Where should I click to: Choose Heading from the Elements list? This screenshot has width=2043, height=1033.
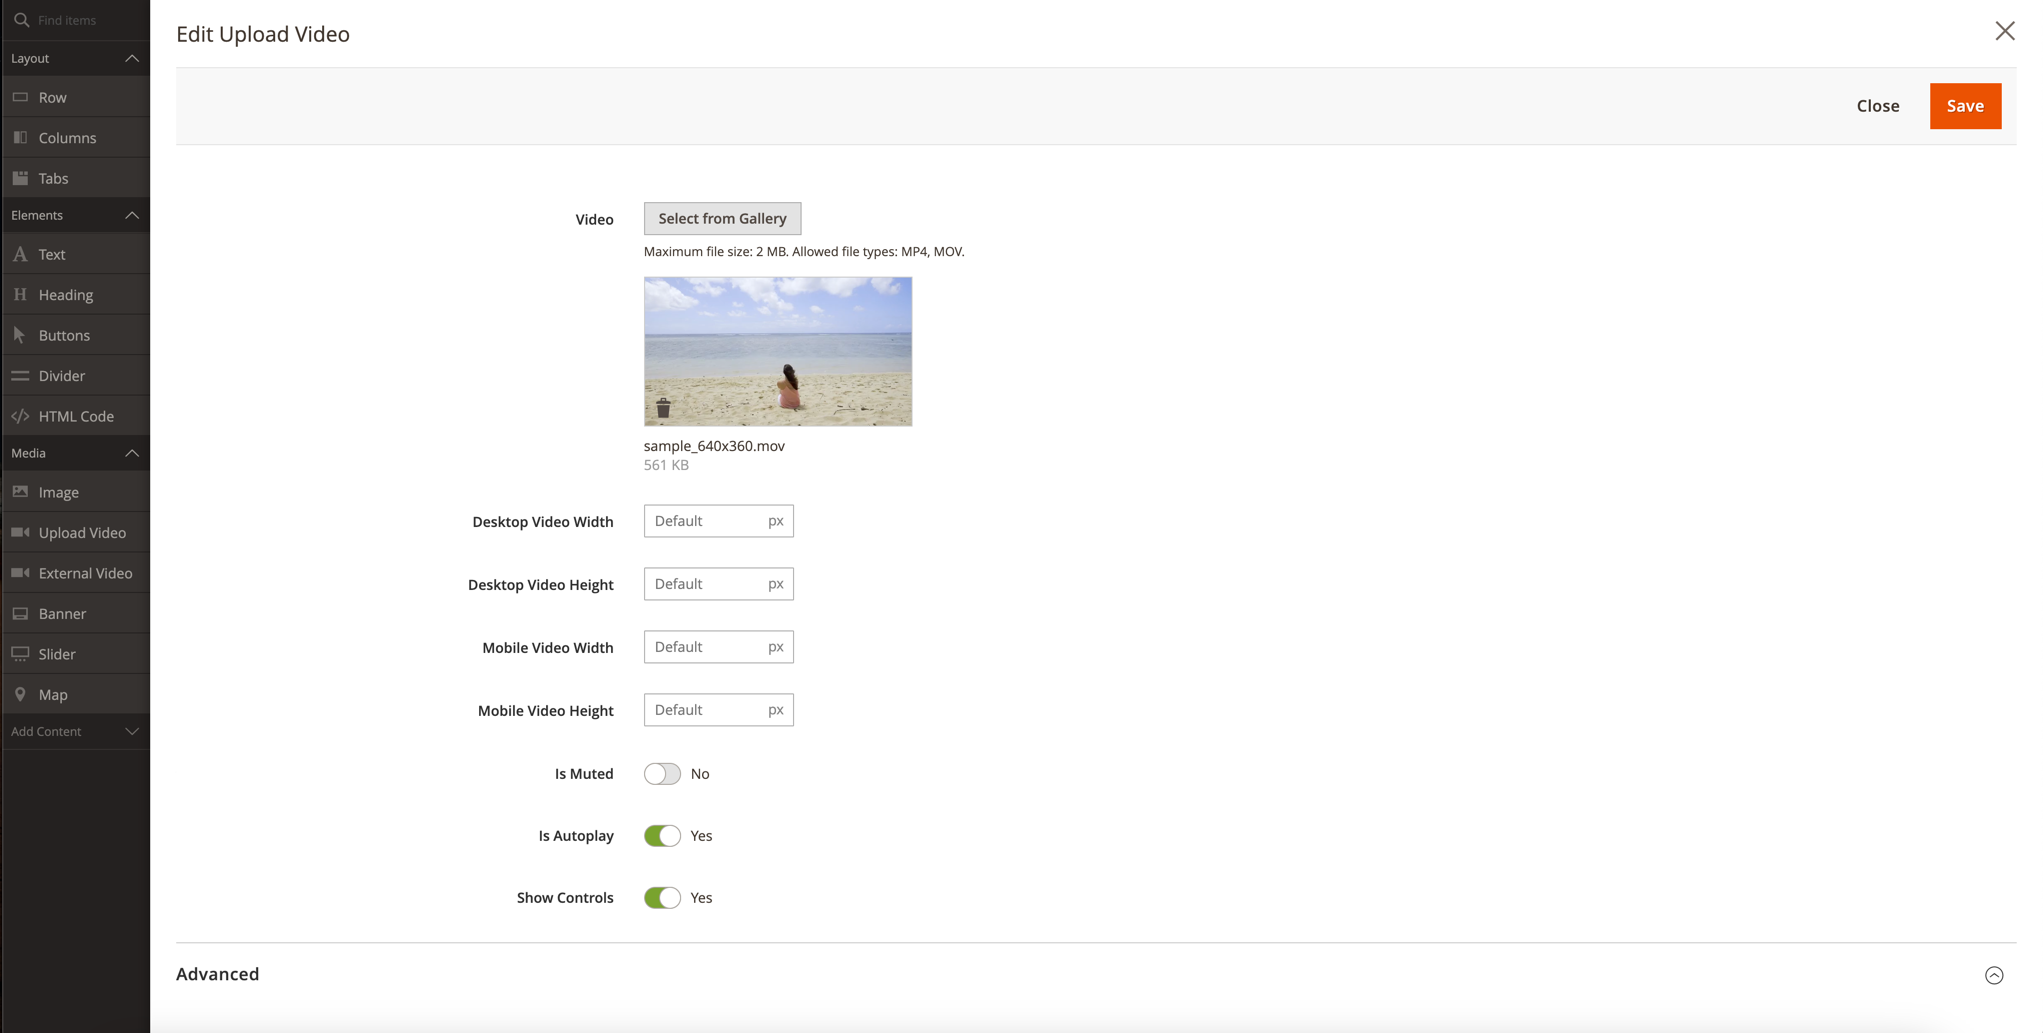(66, 295)
